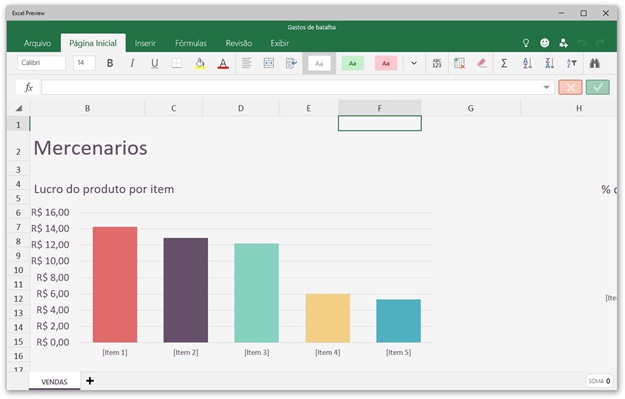The image size is (625, 399).
Task: Confirm entry with green checkmark button
Action: pyautogui.click(x=597, y=87)
